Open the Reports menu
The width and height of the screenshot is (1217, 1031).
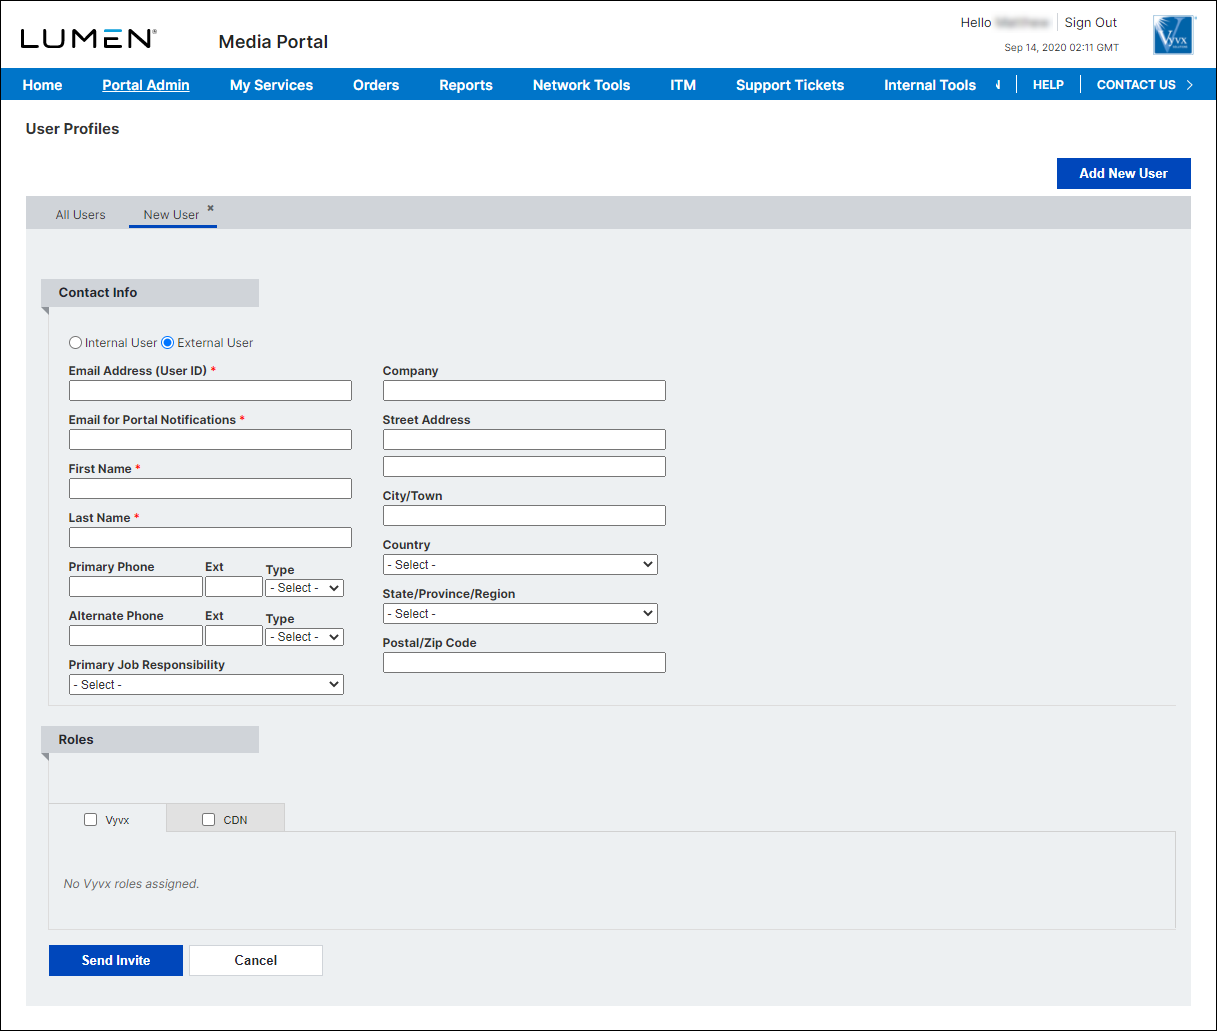pos(466,85)
